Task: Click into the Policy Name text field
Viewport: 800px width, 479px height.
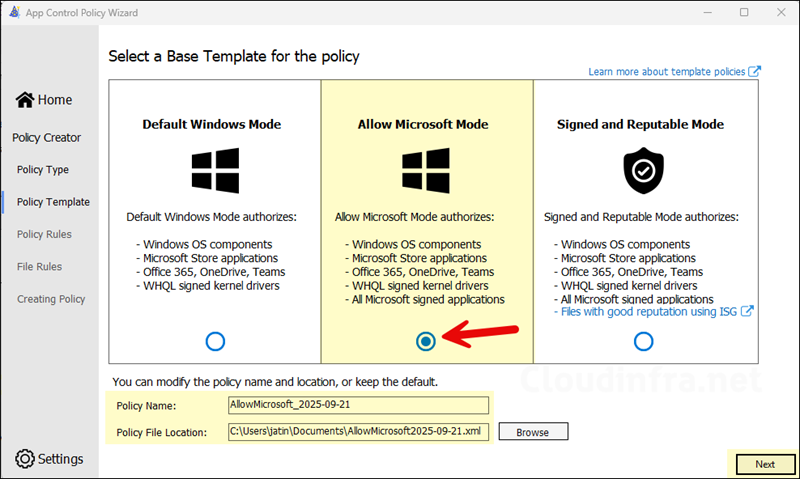Action: click(358, 405)
